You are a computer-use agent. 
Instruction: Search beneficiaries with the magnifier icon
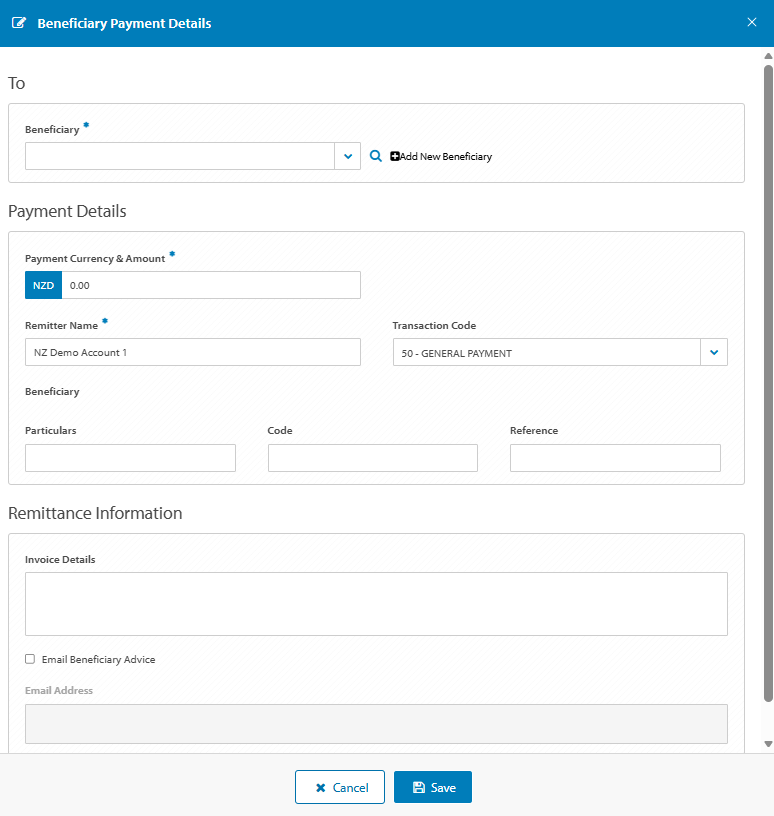click(x=375, y=156)
